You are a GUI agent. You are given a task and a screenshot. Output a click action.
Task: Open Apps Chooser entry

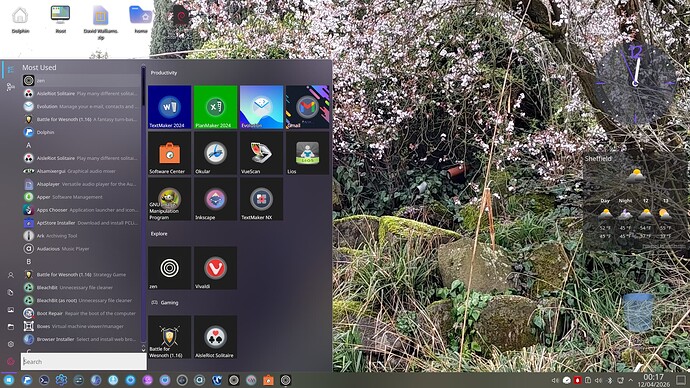point(81,210)
